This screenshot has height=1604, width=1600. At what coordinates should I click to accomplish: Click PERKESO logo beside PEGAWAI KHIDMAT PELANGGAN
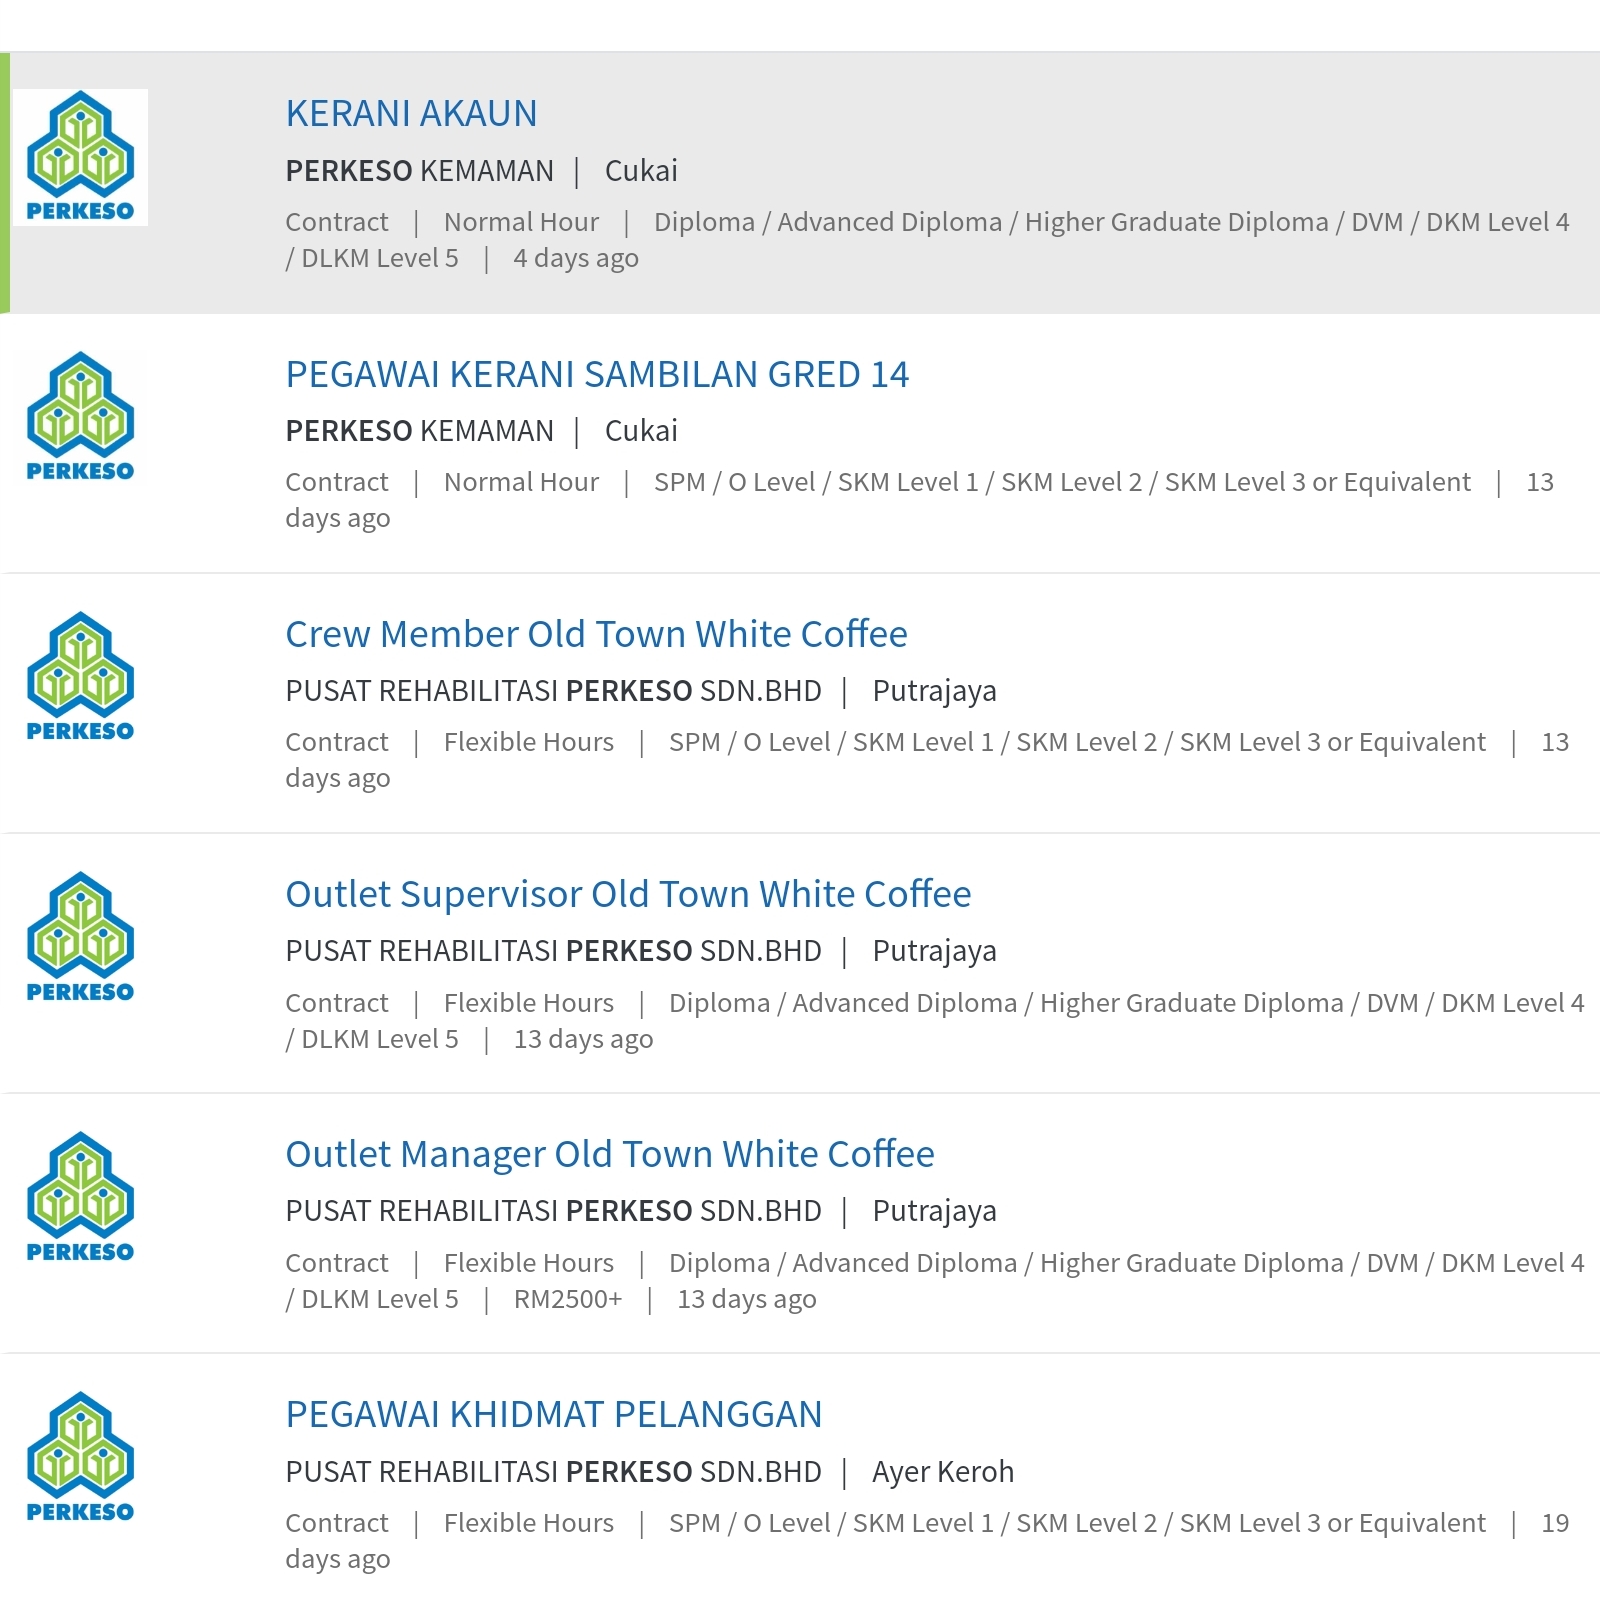click(80, 1457)
